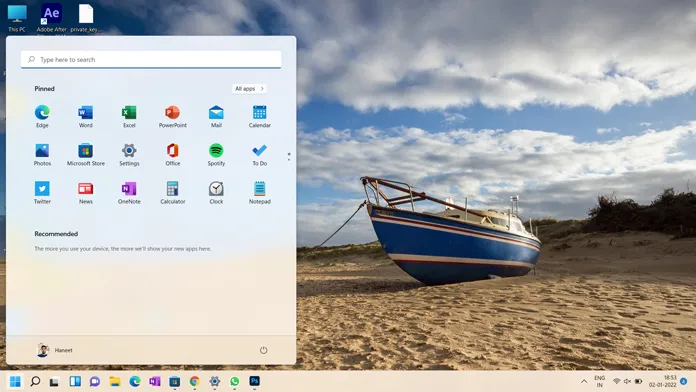Open the News app
Viewport: 696px width, 392px height.
point(86,193)
